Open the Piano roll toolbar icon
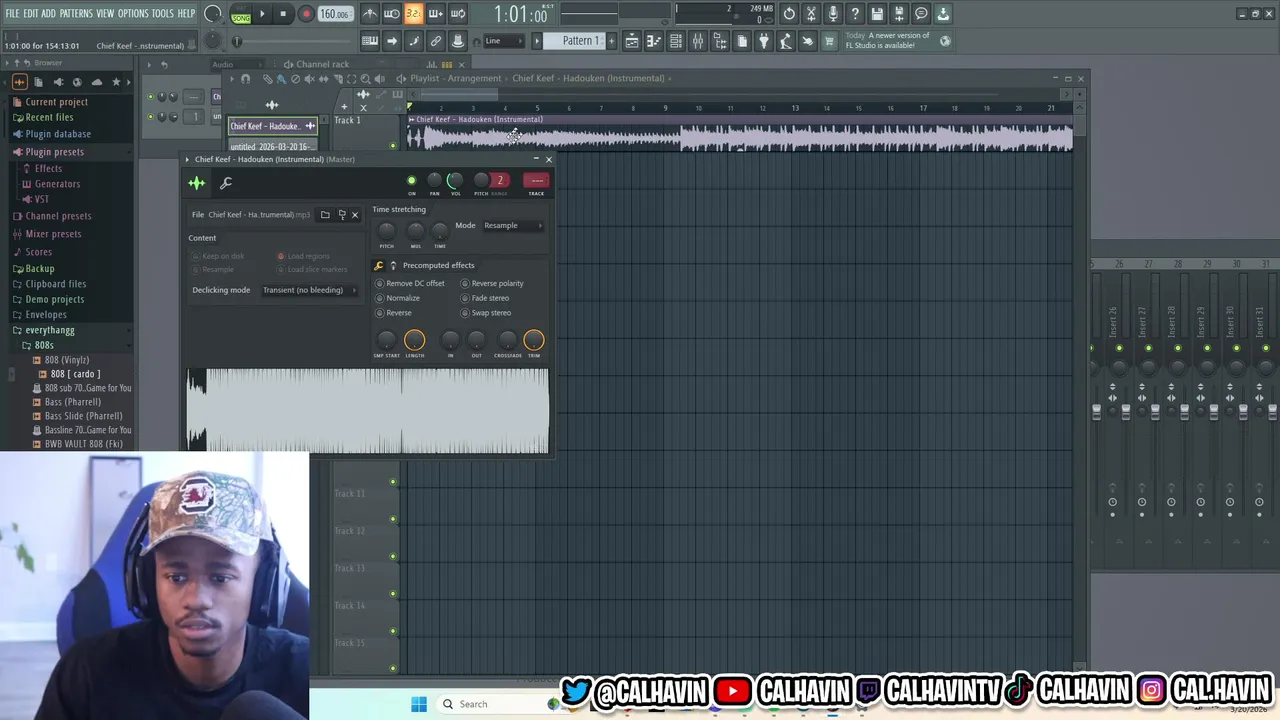The height and width of the screenshot is (720, 1280). 654,41
